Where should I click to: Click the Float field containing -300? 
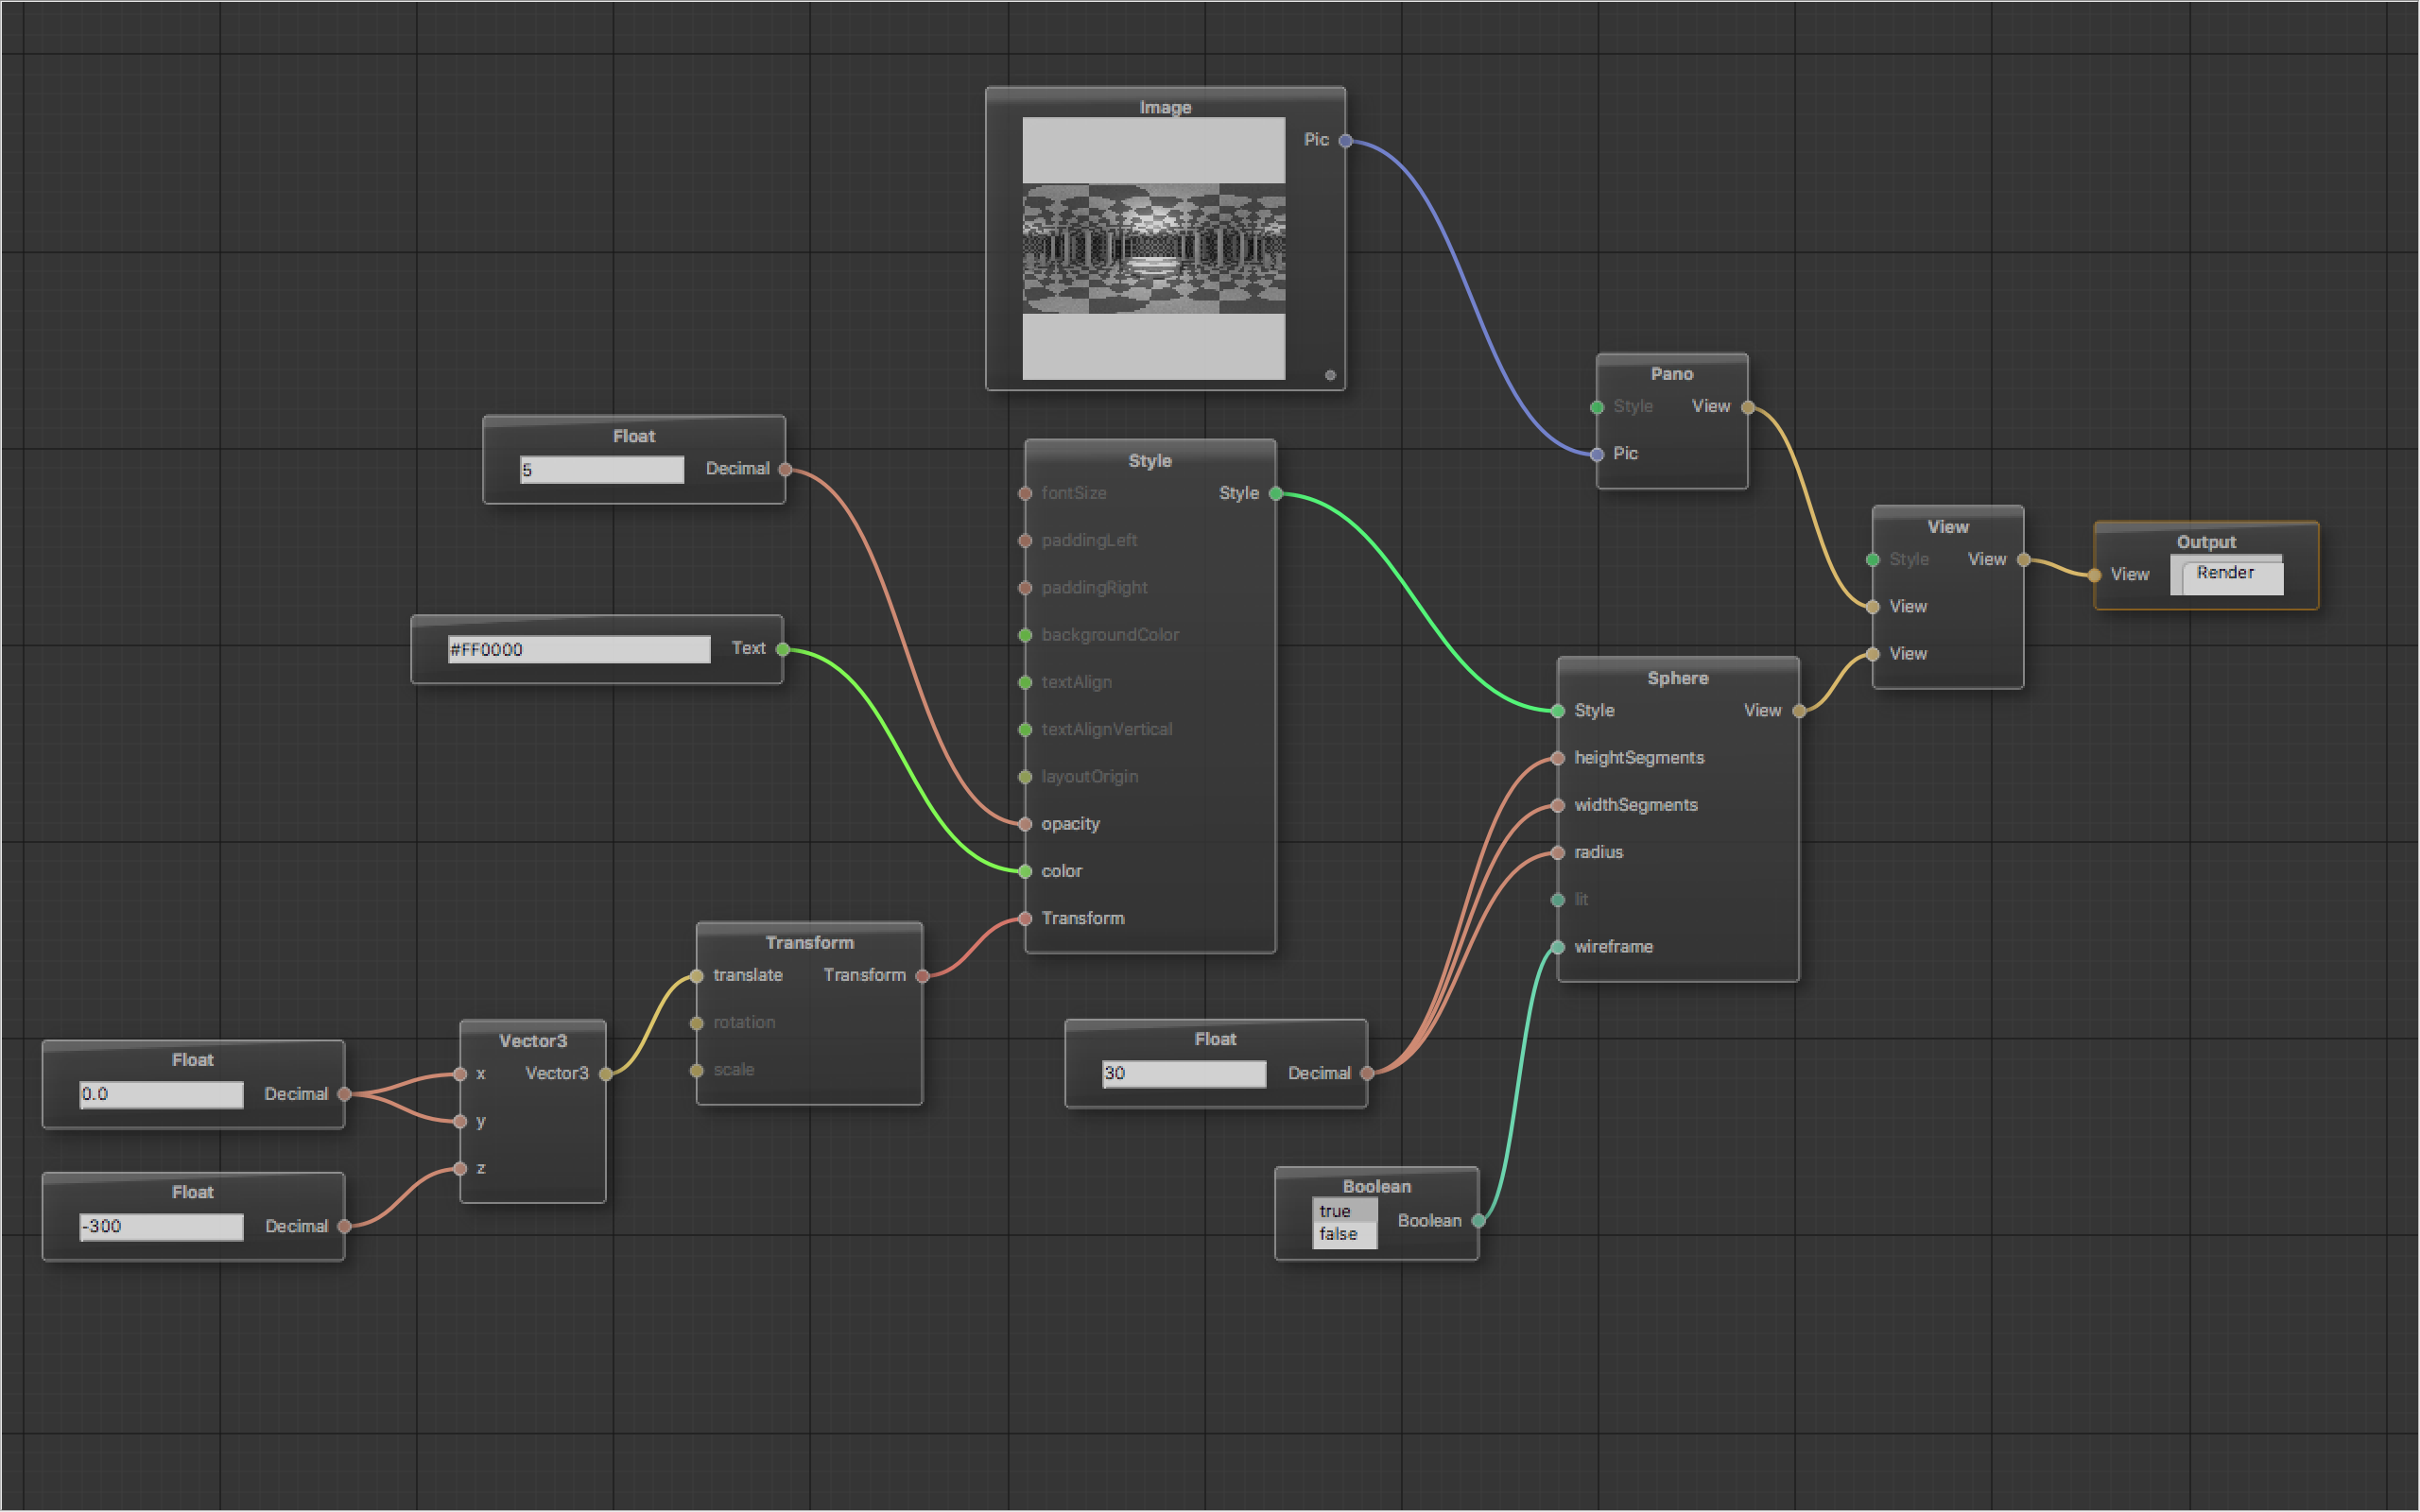(161, 1227)
